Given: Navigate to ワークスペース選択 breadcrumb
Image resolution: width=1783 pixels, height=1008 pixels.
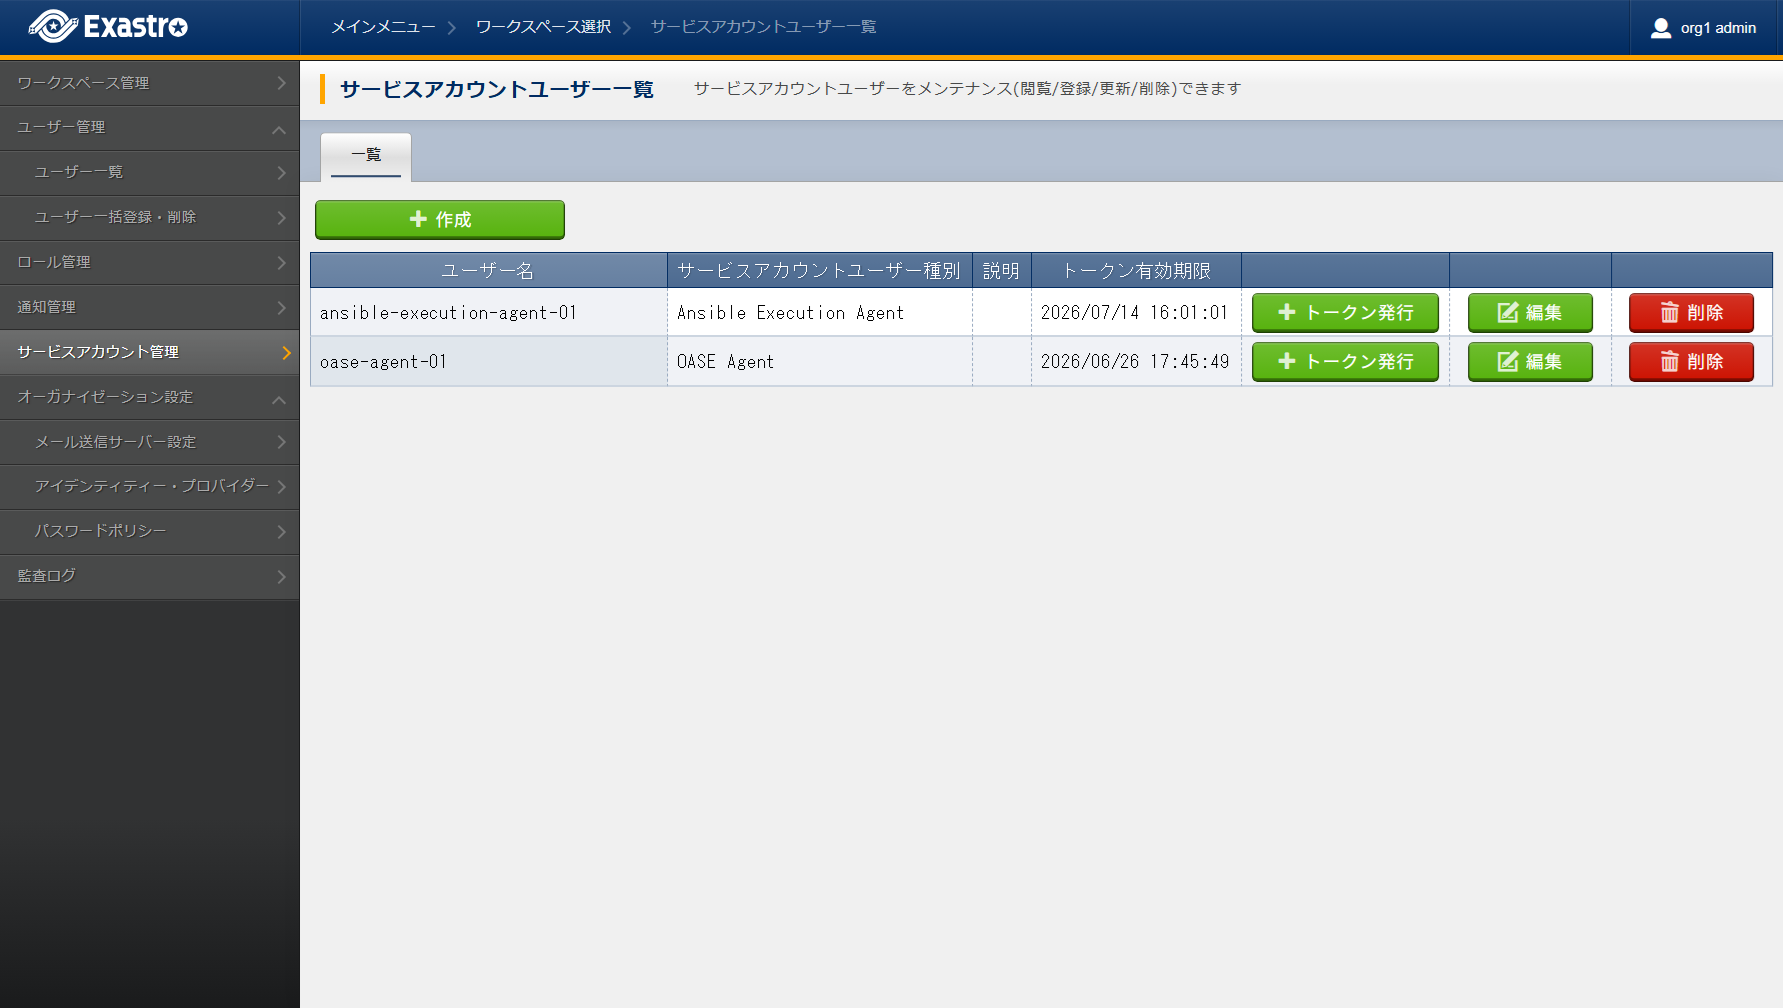Looking at the screenshot, I should (543, 27).
